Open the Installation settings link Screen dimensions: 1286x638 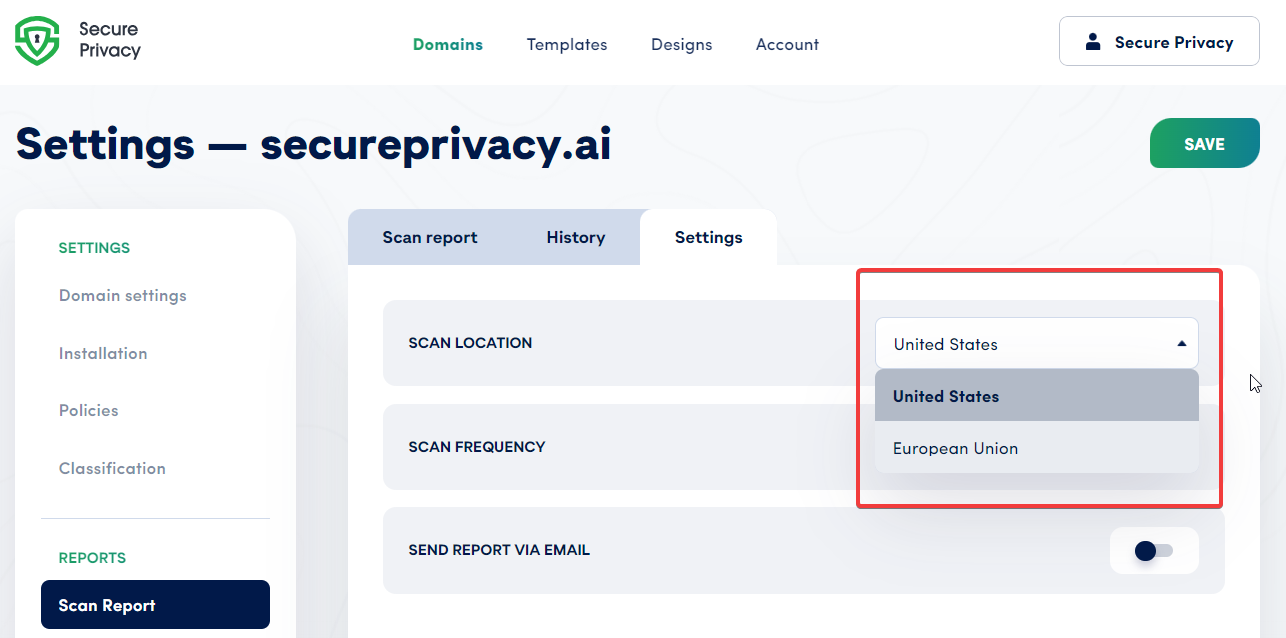[103, 353]
